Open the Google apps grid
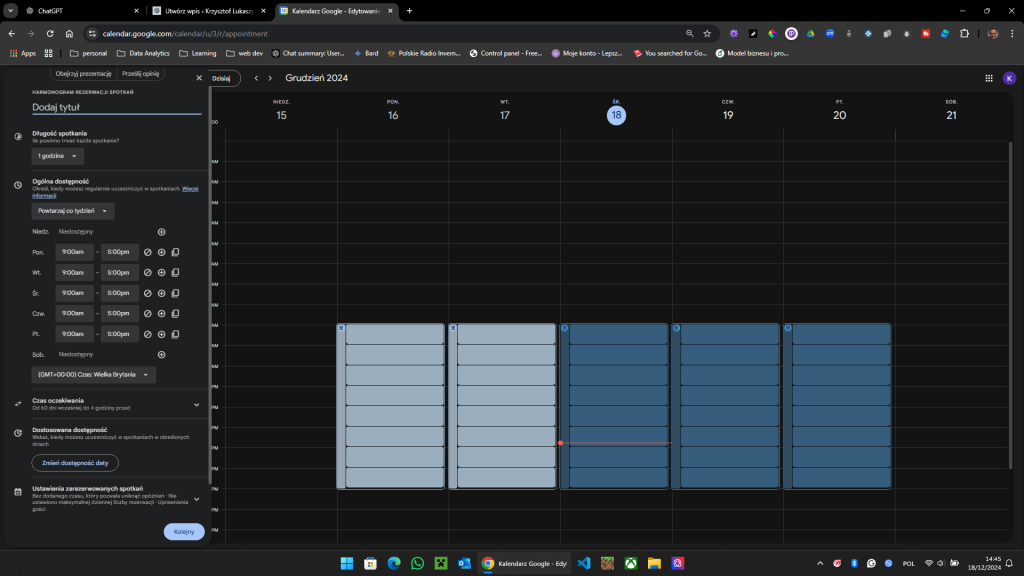This screenshot has height=576, width=1024. [x=989, y=78]
